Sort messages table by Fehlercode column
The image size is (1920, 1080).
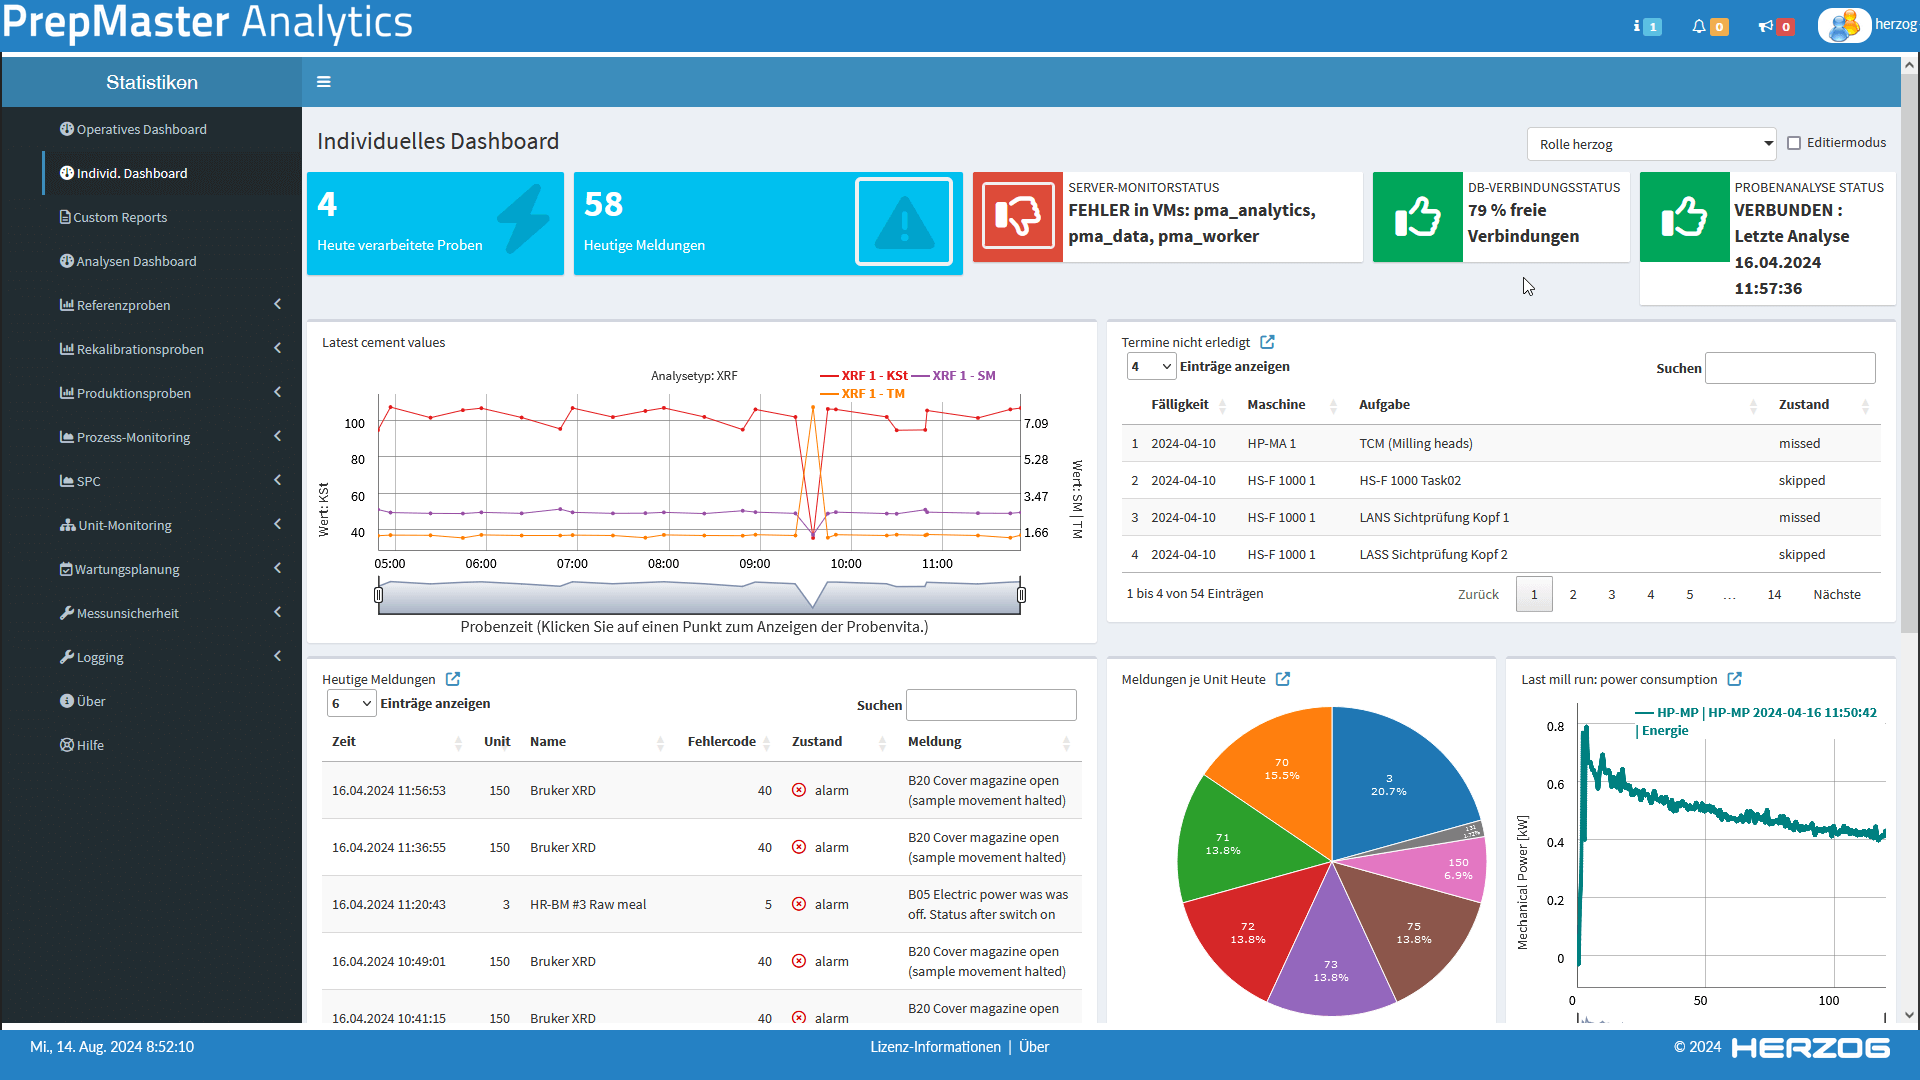(728, 742)
